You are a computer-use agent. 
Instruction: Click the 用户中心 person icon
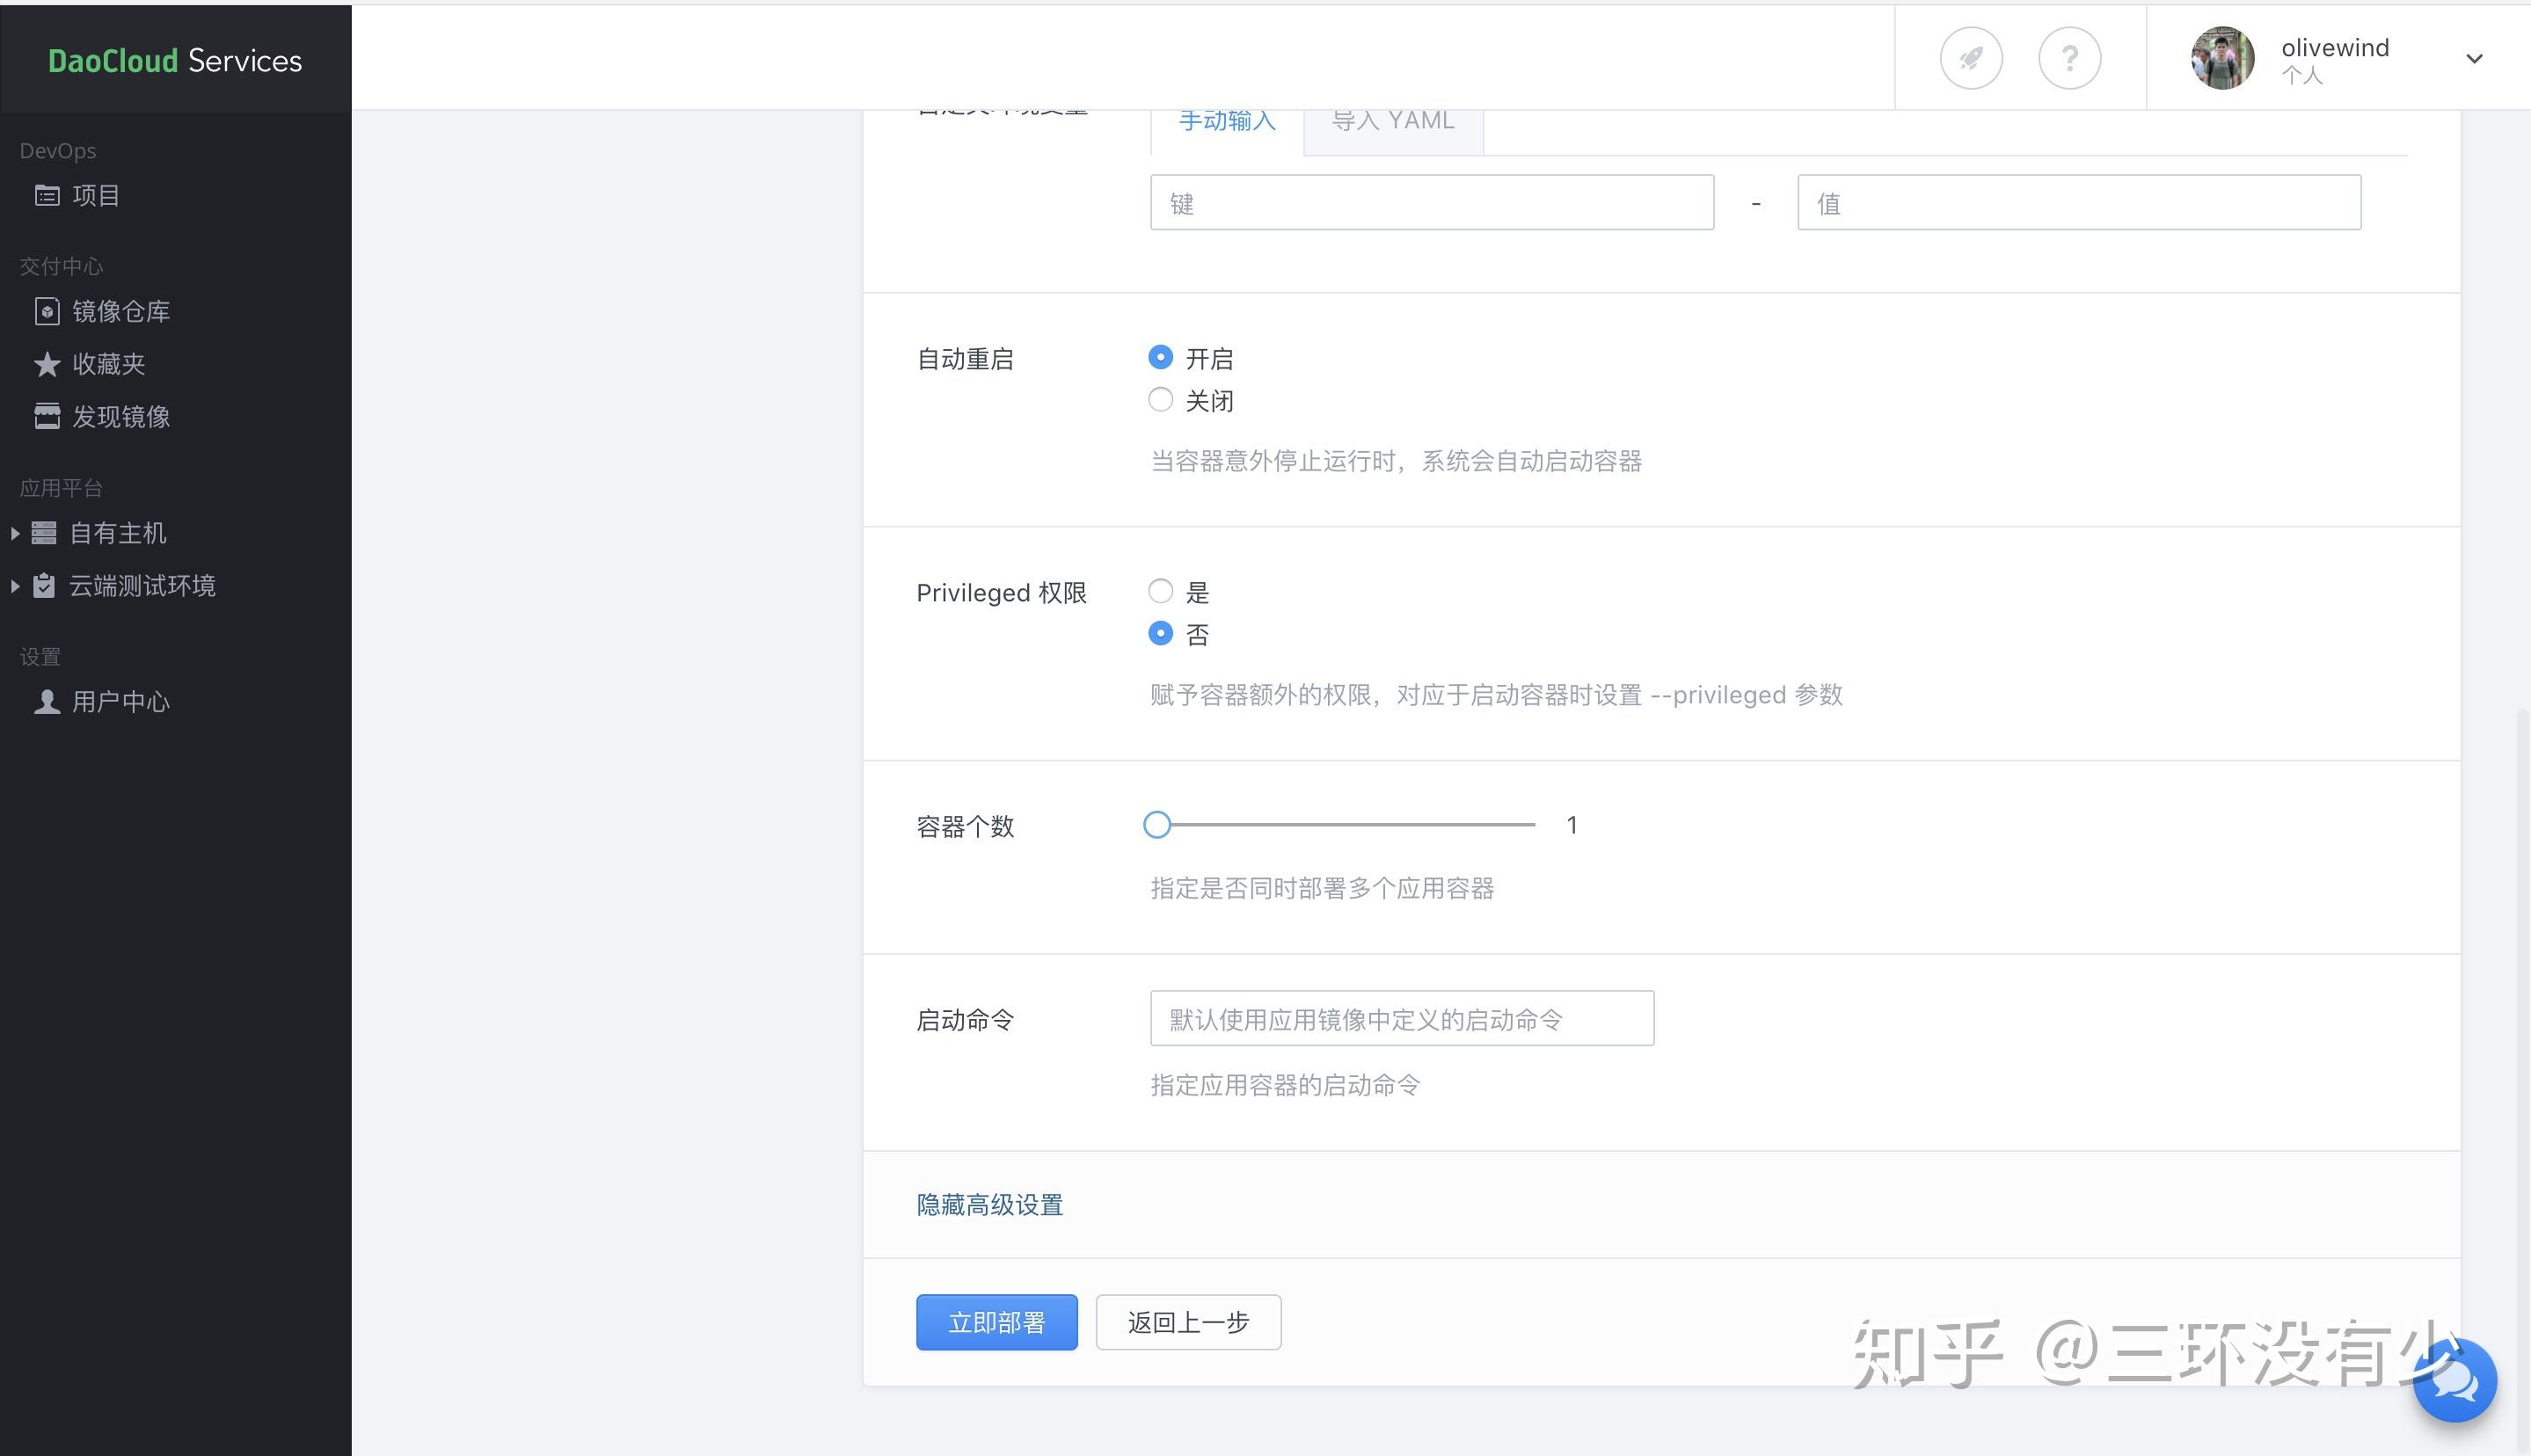point(47,702)
